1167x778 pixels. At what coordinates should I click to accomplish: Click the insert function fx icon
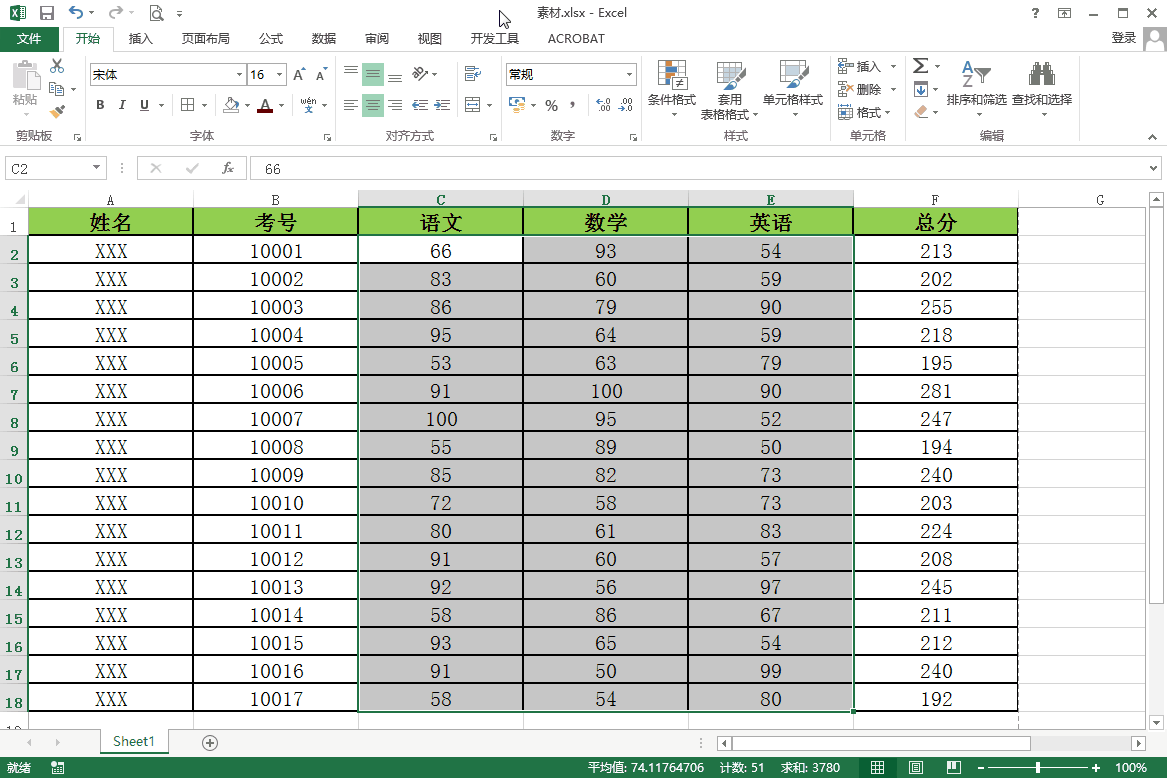pos(228,169)
